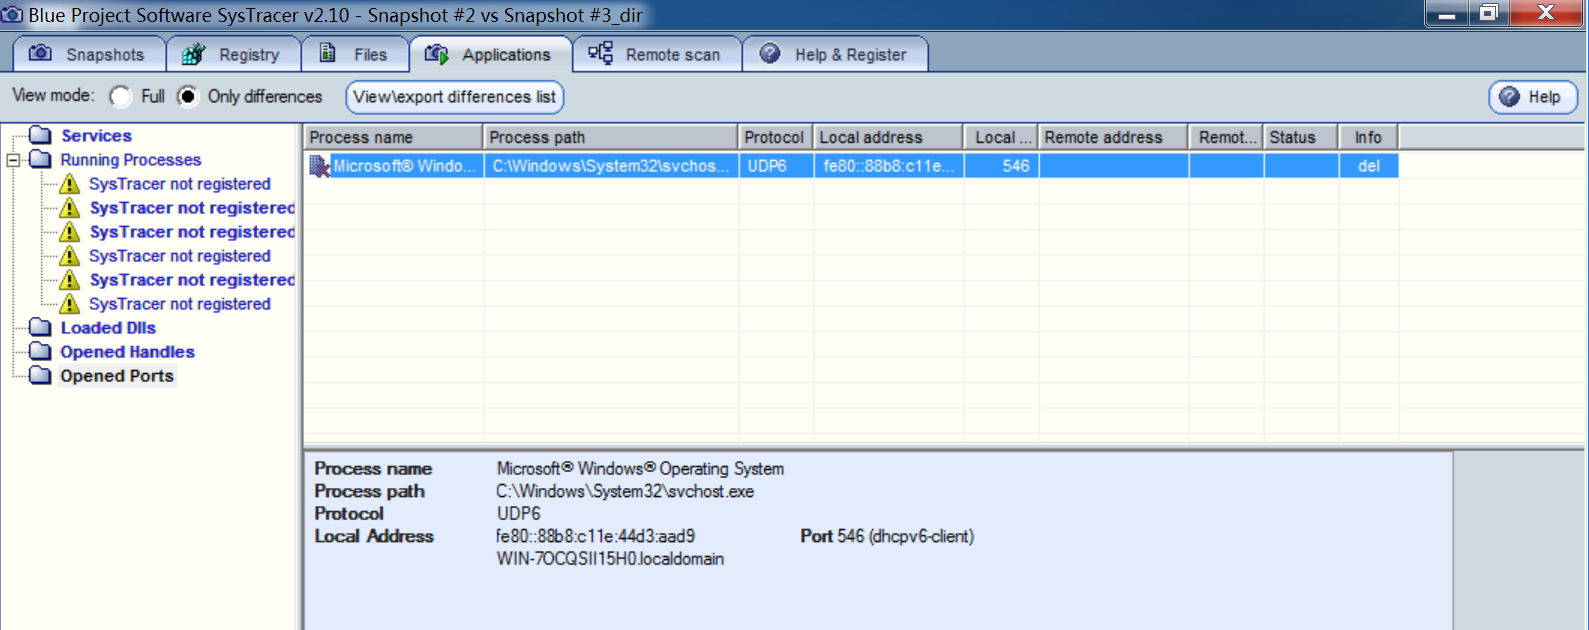Image resolution: width=1589 pixels, height=630 pixels.
Task: Click the Local address column header
Action: (x=888, y=137)
